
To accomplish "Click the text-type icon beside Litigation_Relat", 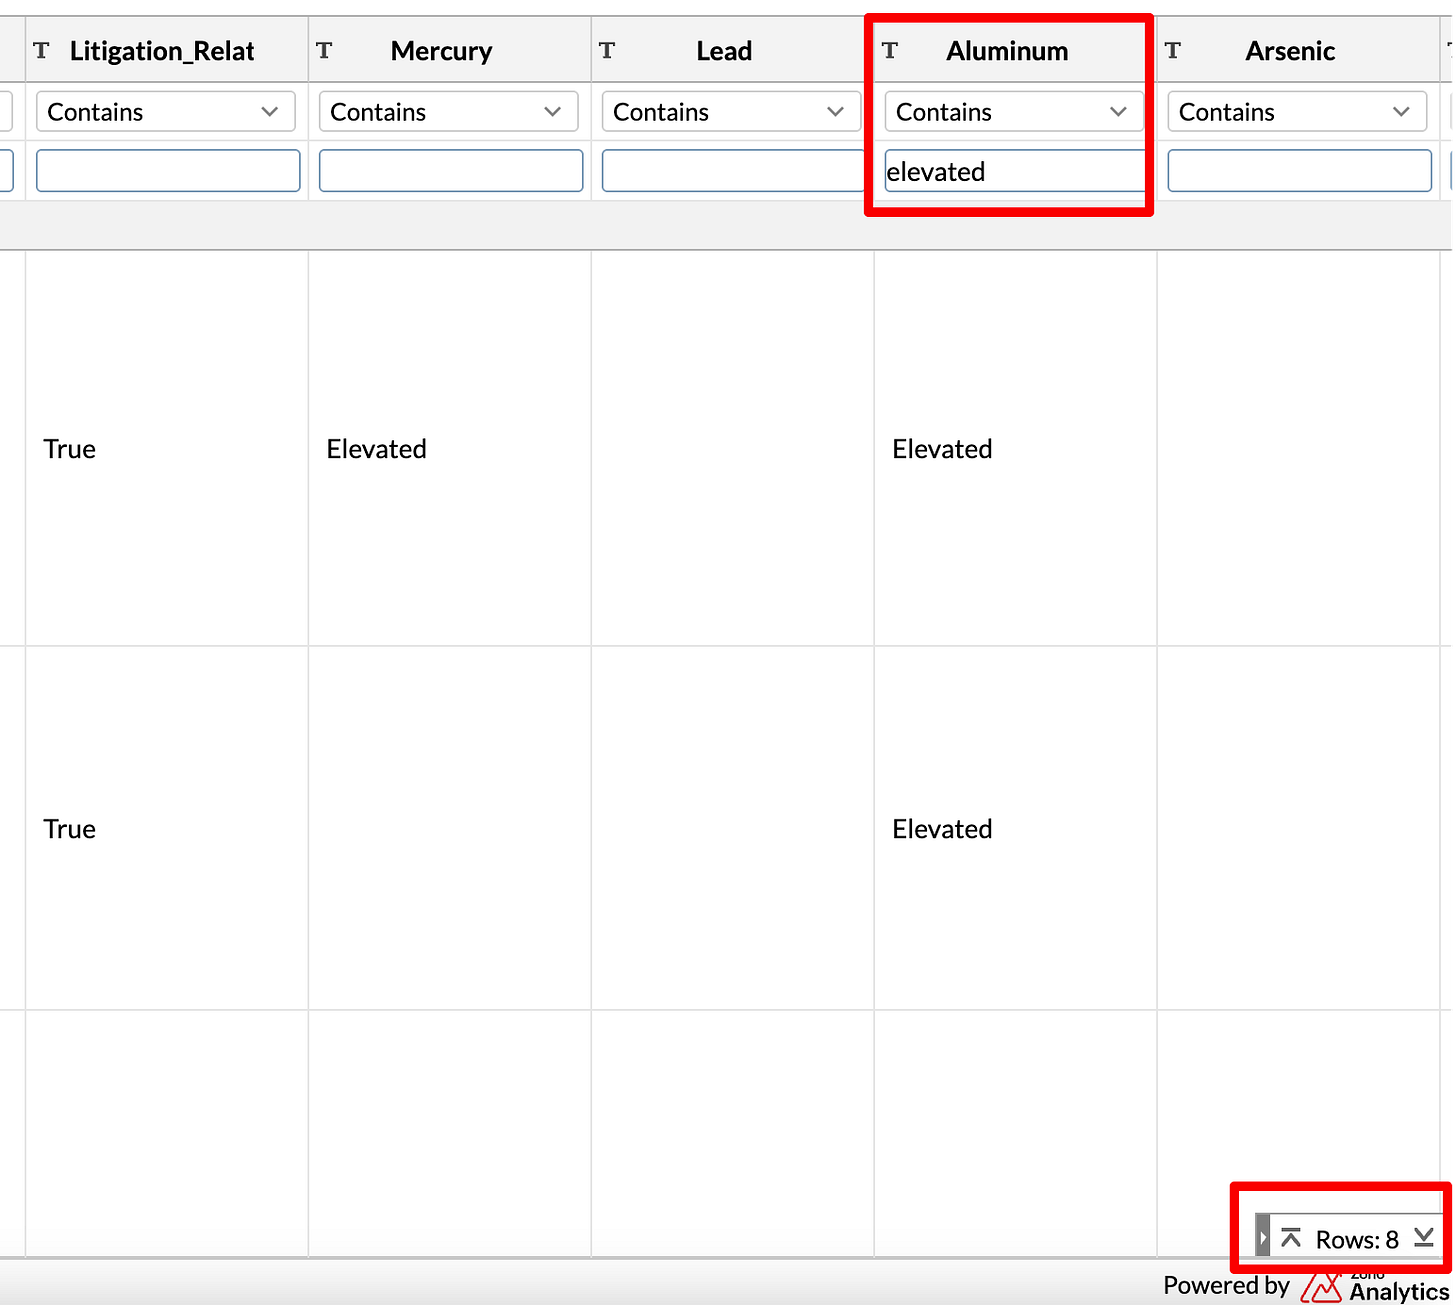I will [x=41, y=50].
